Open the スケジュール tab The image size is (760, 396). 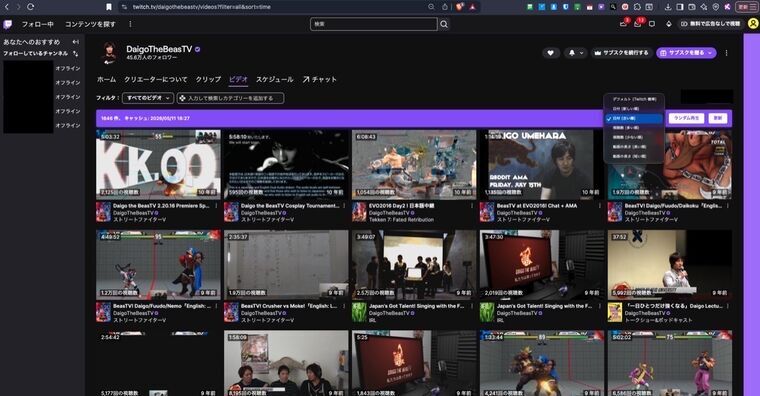275,79
